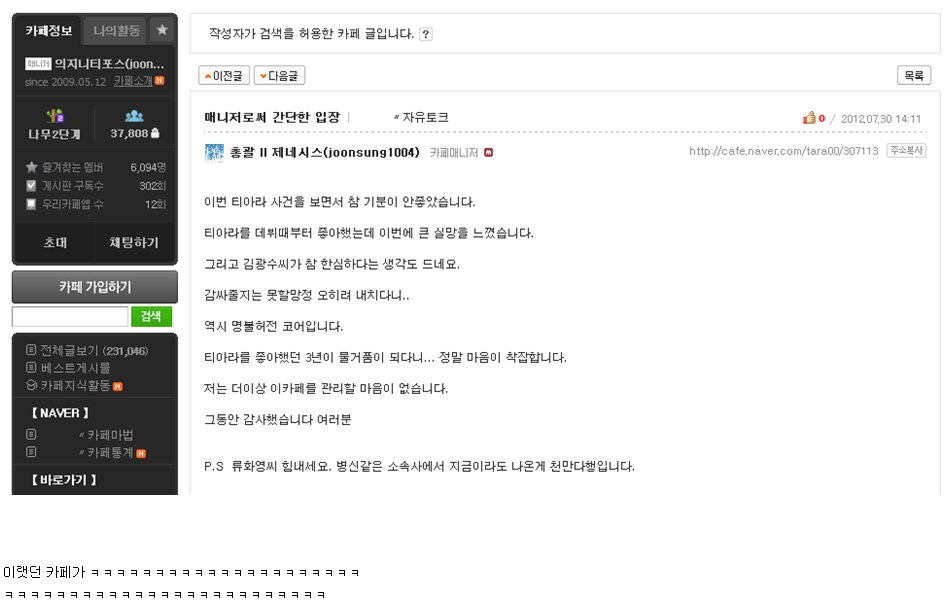The height and width of the screenshot is (616, 945).
Task: Click the 즐겨찾는 멤버 star
Action: [31, 167]
